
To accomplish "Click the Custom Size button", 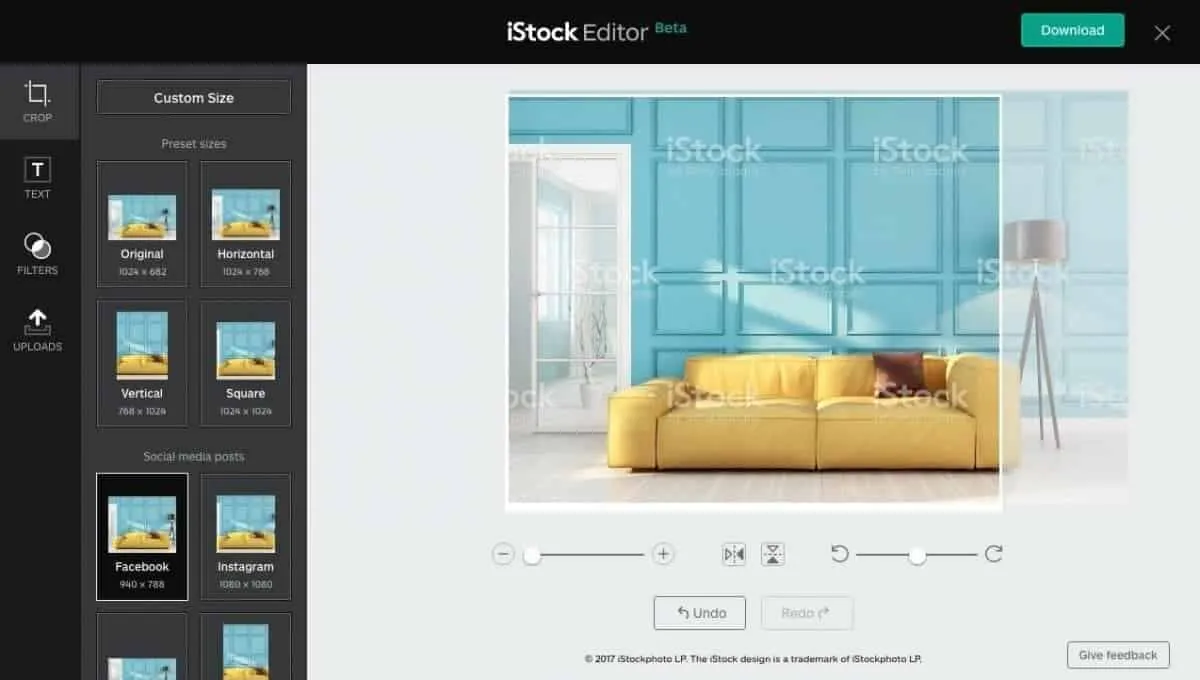I will coord(194,98).
